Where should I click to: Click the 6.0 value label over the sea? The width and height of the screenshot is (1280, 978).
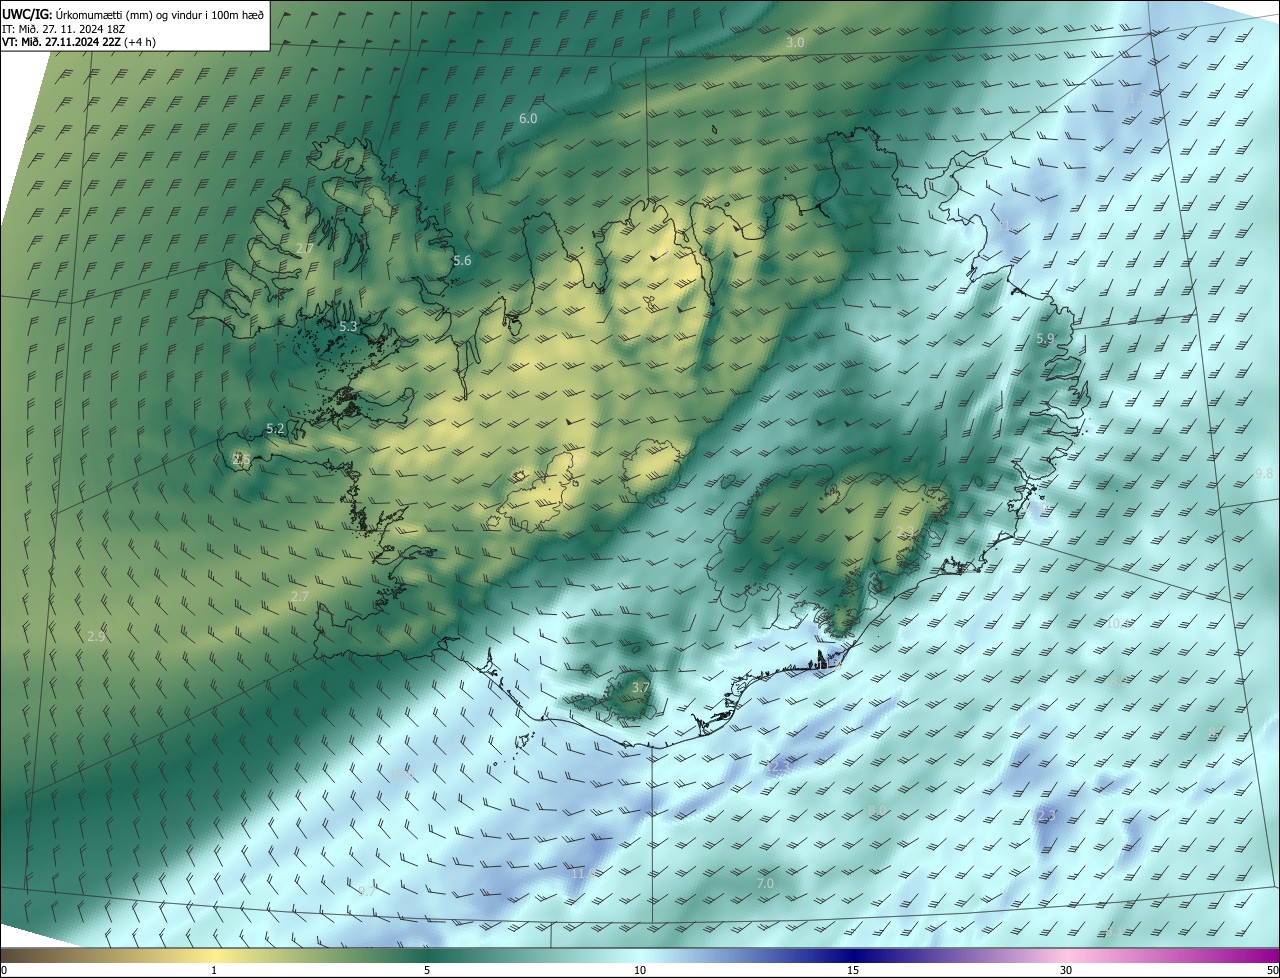pyautogui.click(x=528, y=119)
